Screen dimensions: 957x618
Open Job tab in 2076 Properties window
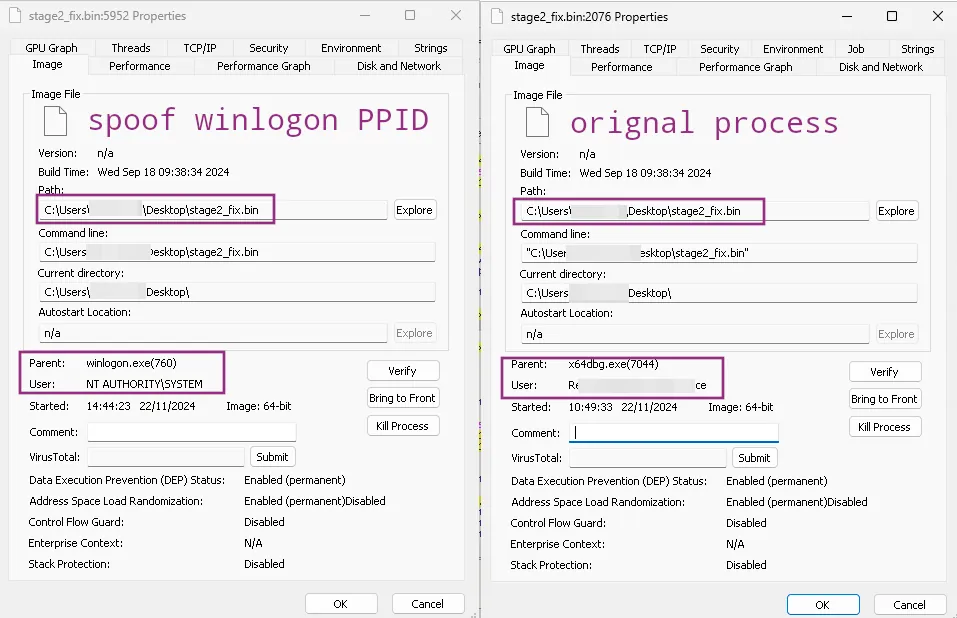click(856, 49)
